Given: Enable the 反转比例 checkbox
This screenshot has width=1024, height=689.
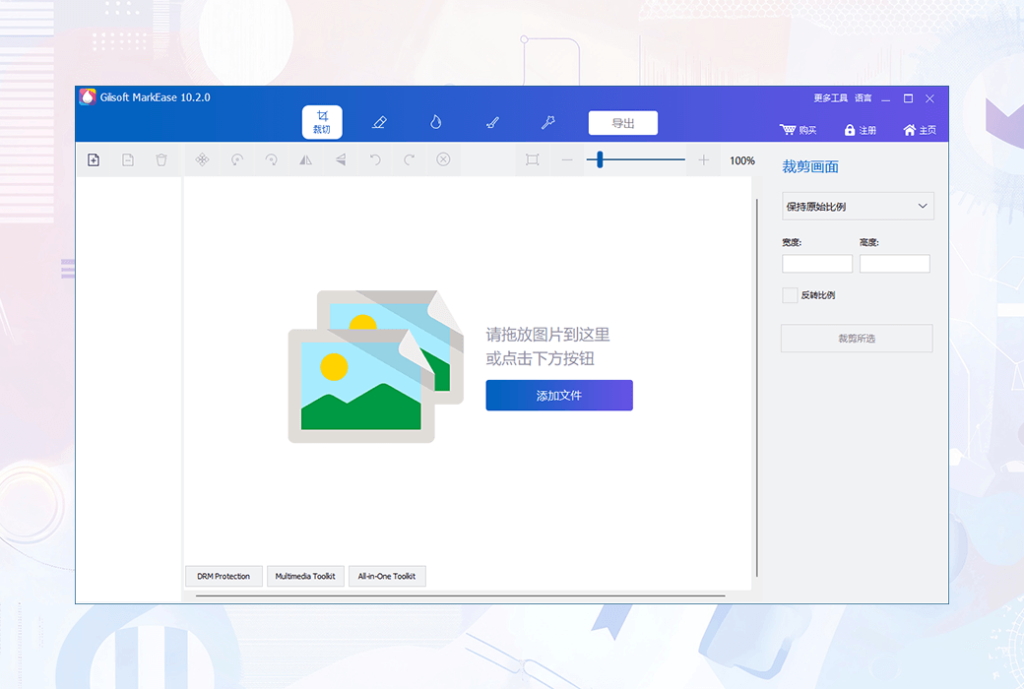Looking at the screenshot, I should coord(790,295).
